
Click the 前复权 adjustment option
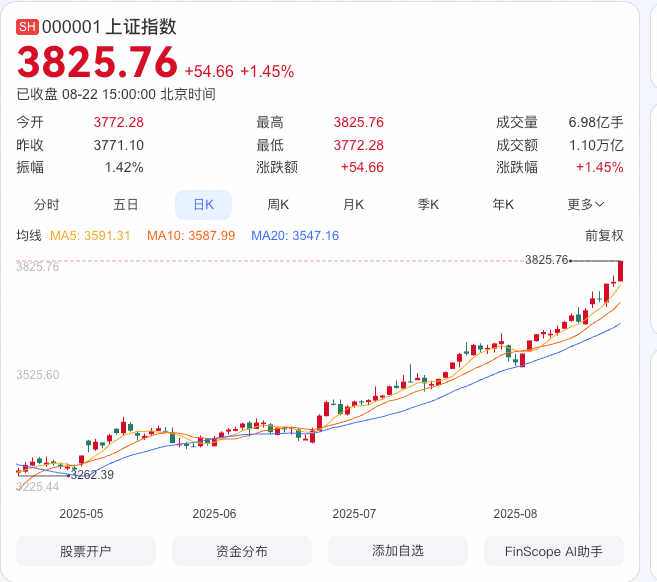click(604, 235)
